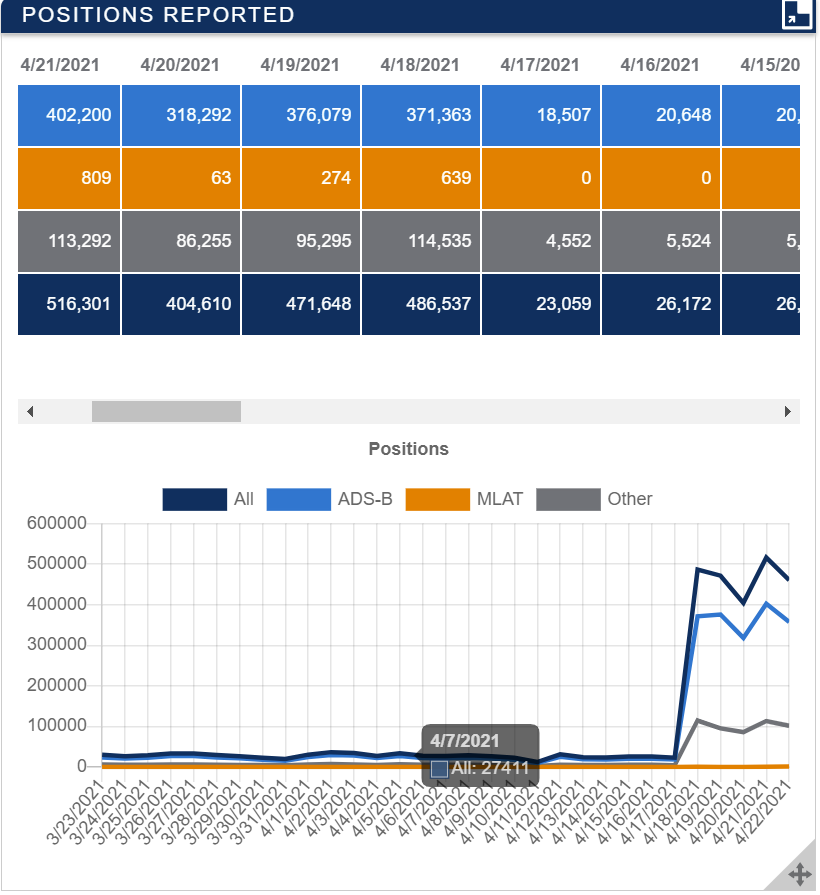Select the total cell 404,610

[181, 304]
